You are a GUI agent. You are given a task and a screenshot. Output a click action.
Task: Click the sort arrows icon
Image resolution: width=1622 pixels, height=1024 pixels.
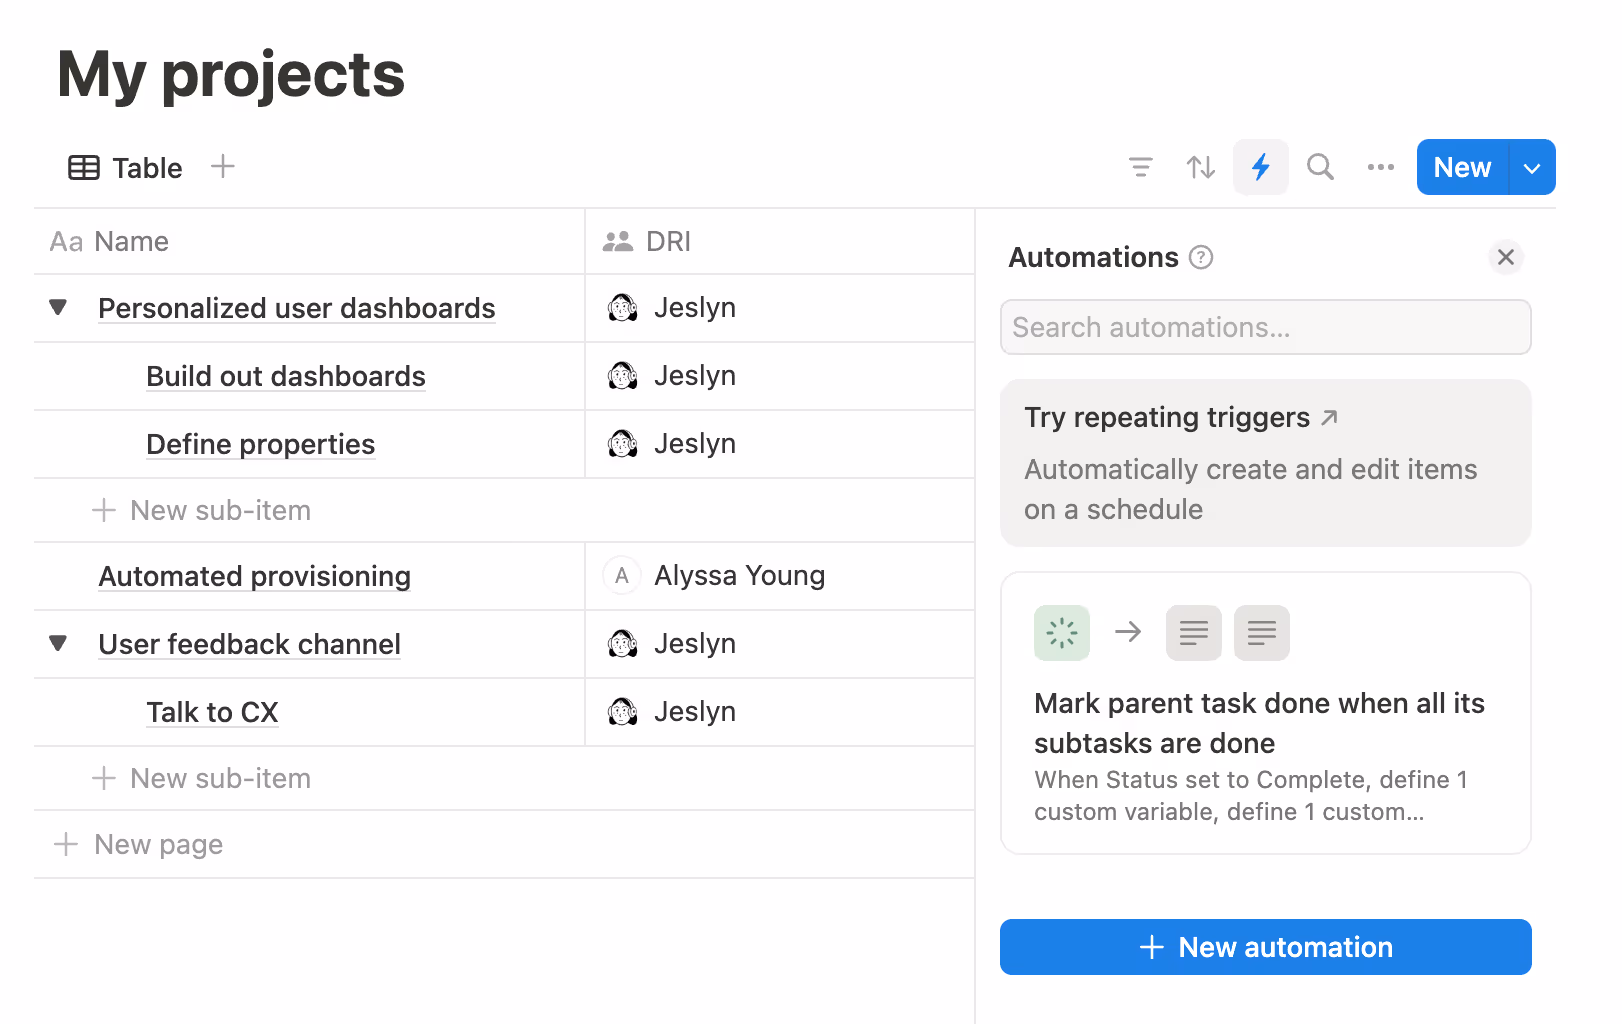(x=1200, y=167)
